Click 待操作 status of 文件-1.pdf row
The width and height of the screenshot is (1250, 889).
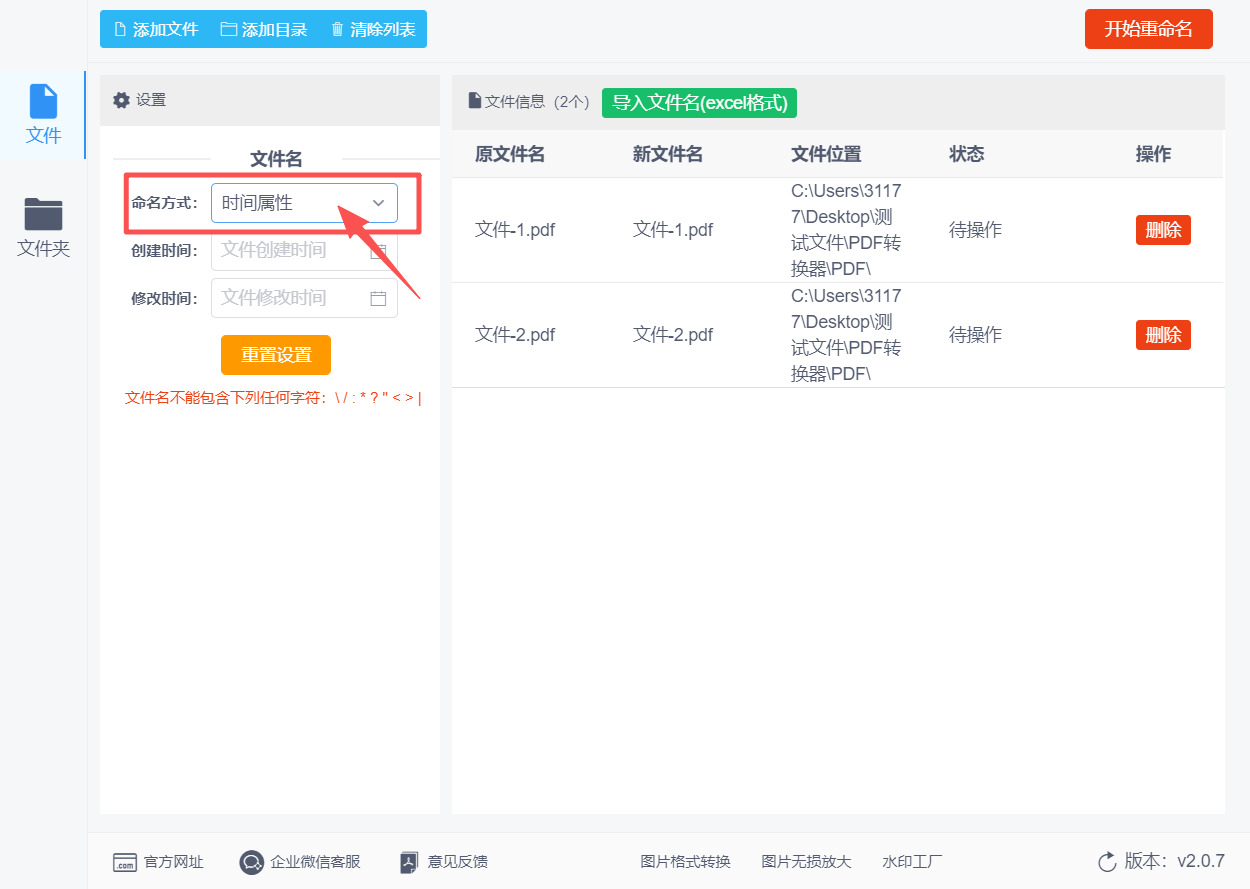975,230
